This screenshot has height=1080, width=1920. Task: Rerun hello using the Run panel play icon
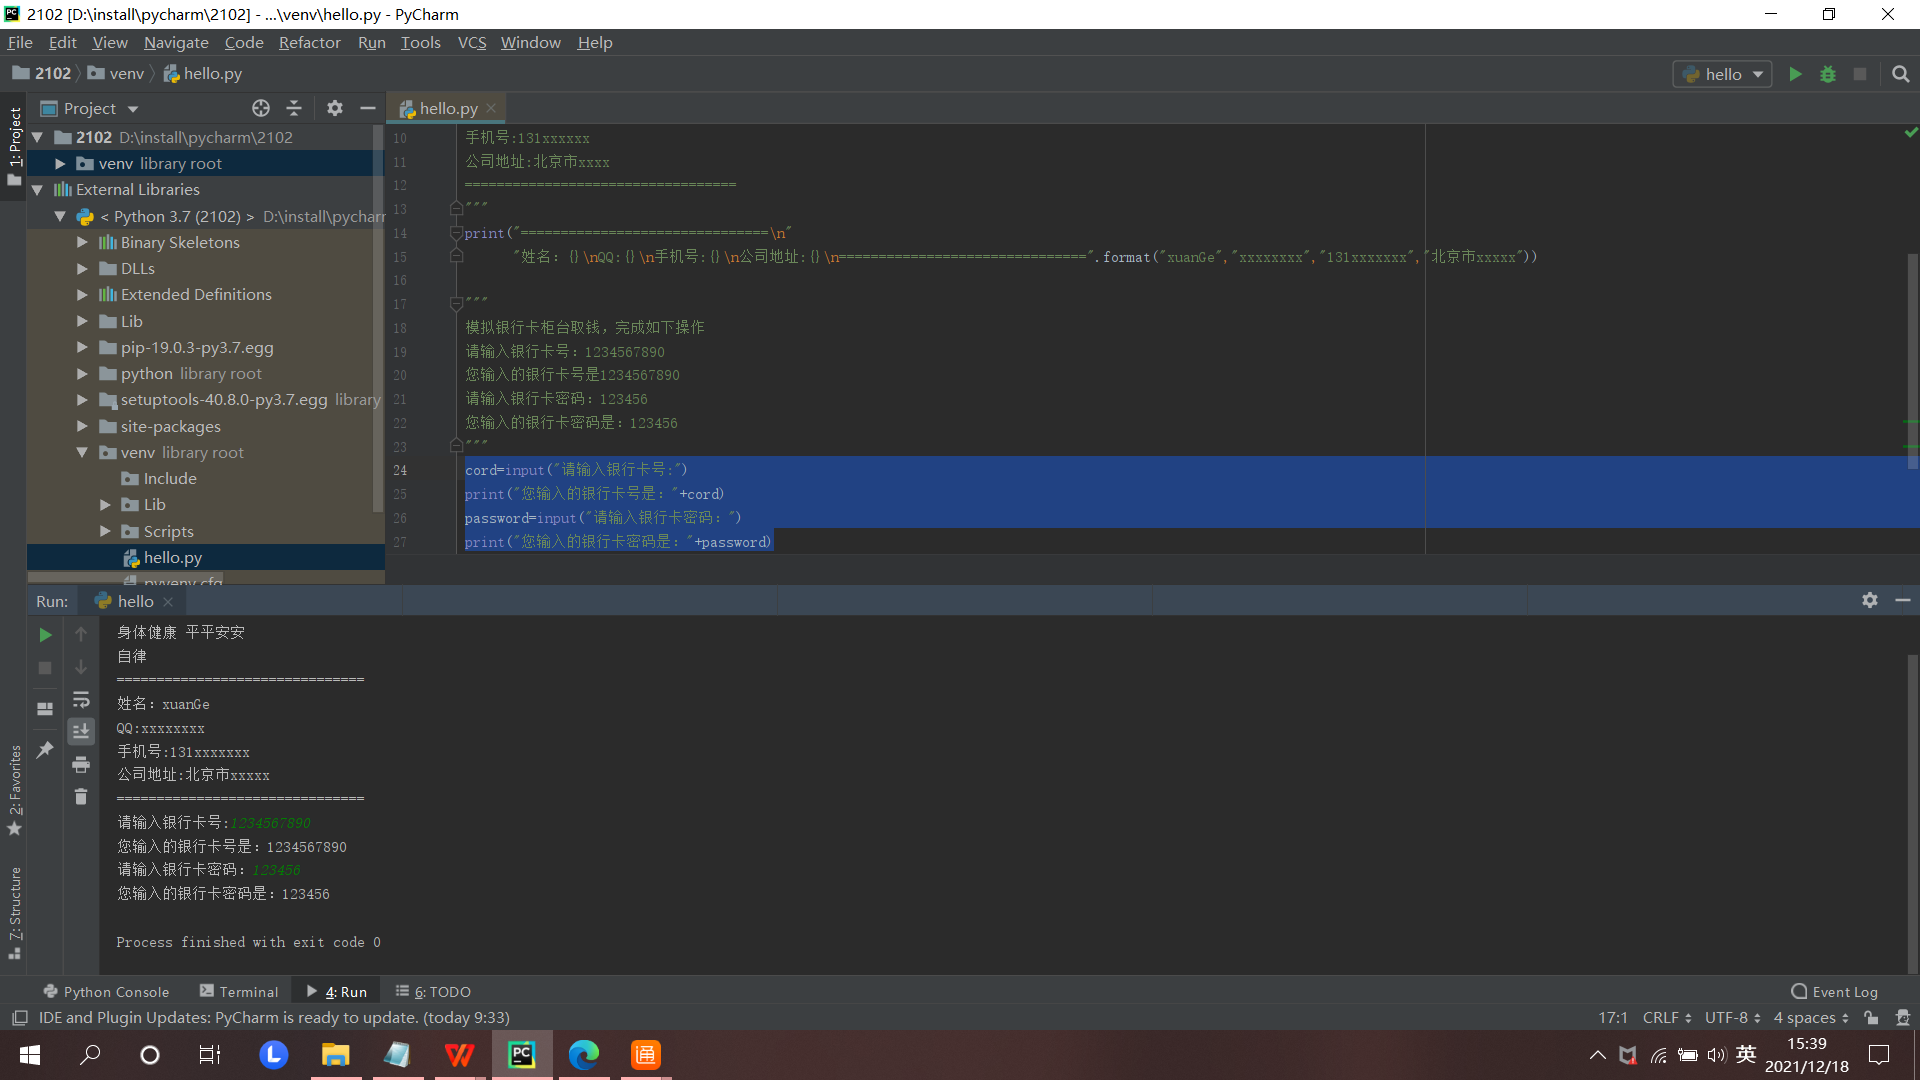tap(45, 635)
